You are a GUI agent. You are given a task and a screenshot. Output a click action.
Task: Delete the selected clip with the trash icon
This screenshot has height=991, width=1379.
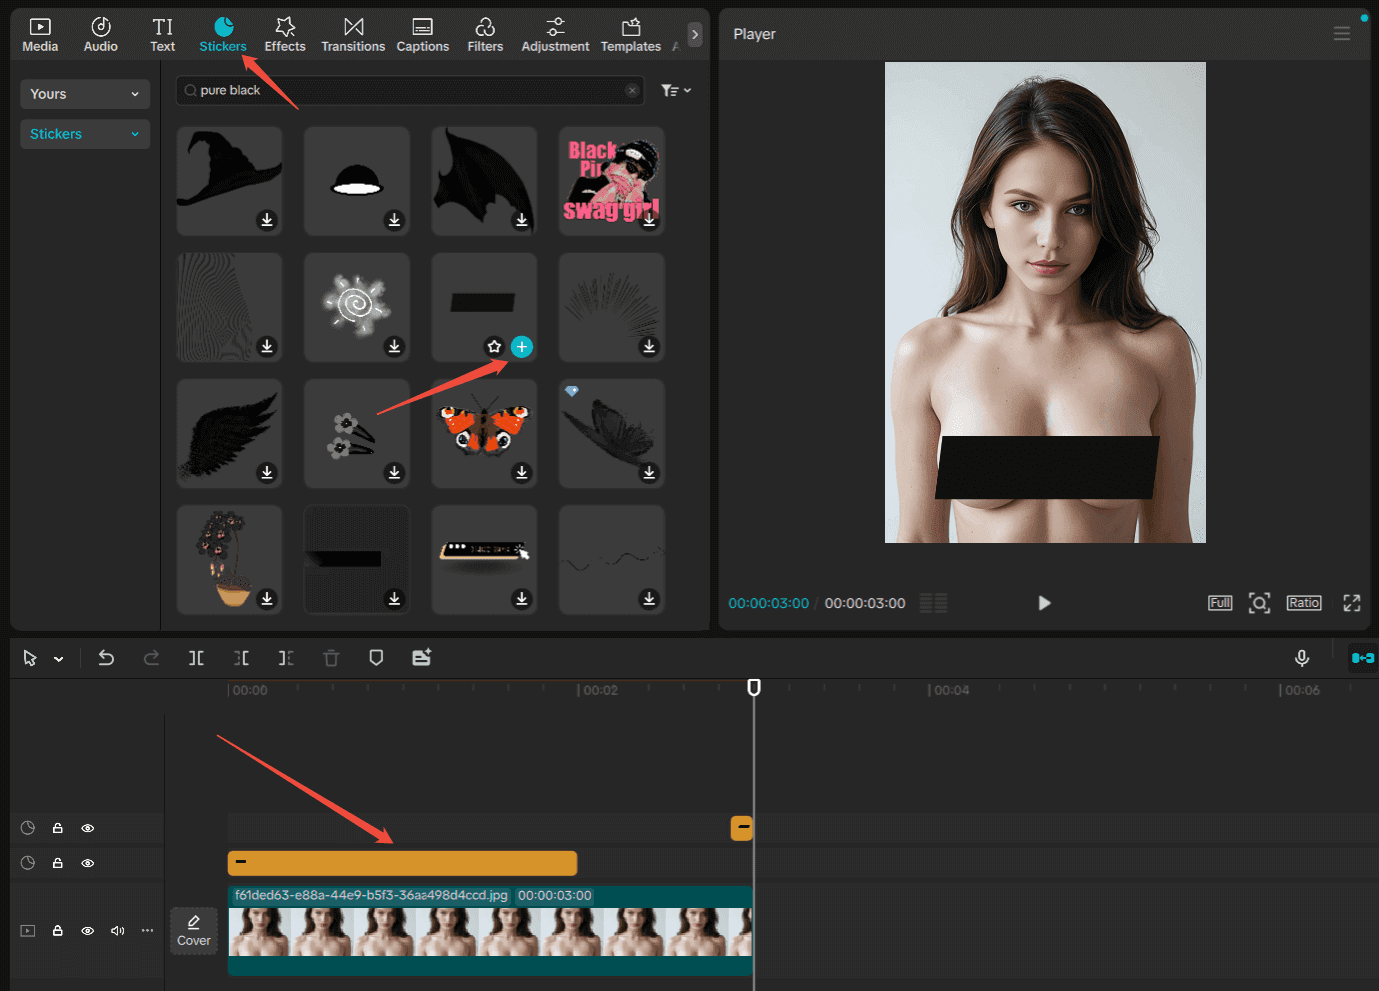point(331,658)
